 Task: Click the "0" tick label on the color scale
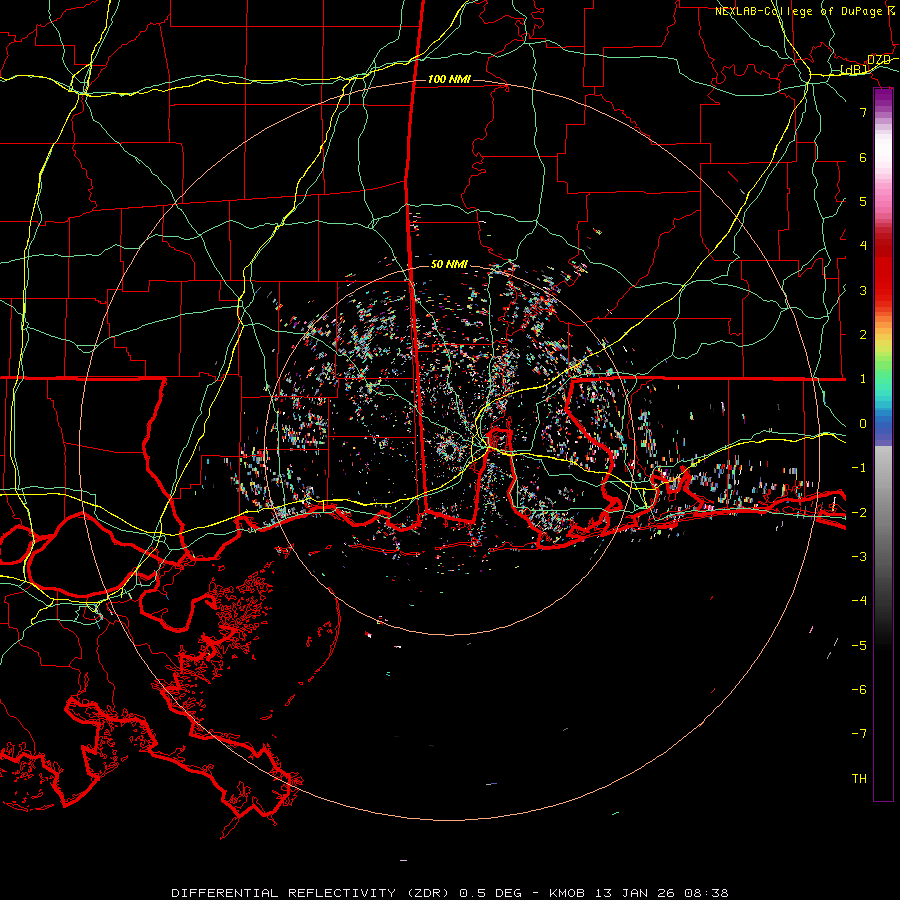pyautogui.click(x=863, y=424)
